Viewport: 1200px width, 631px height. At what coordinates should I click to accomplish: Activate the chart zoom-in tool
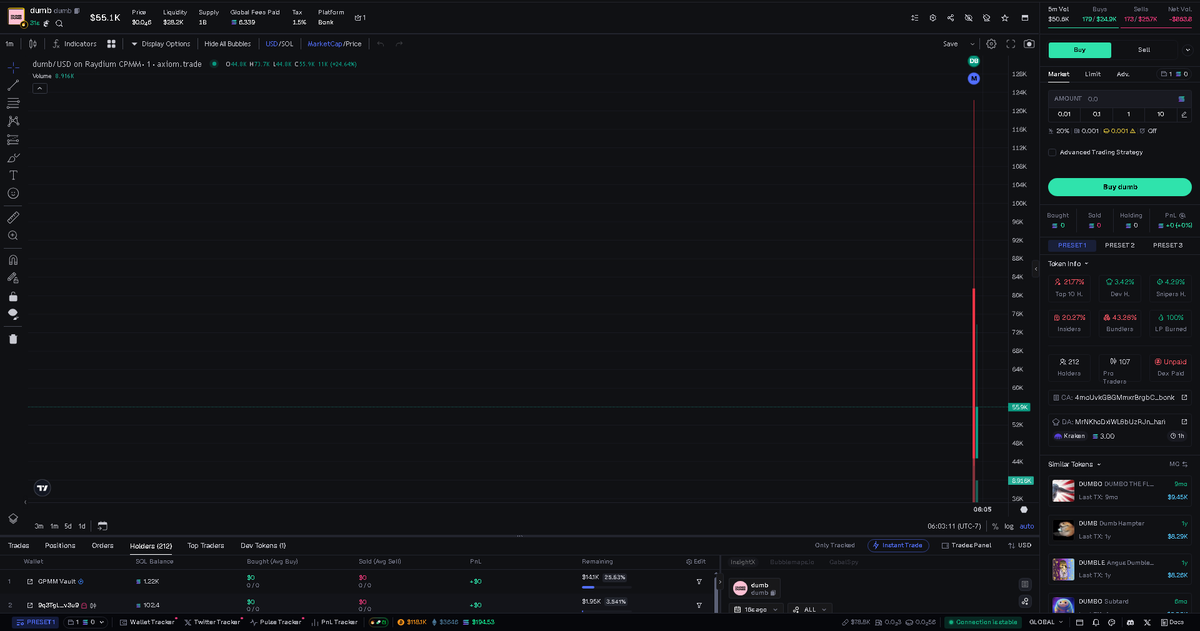[x=13, y=235]
